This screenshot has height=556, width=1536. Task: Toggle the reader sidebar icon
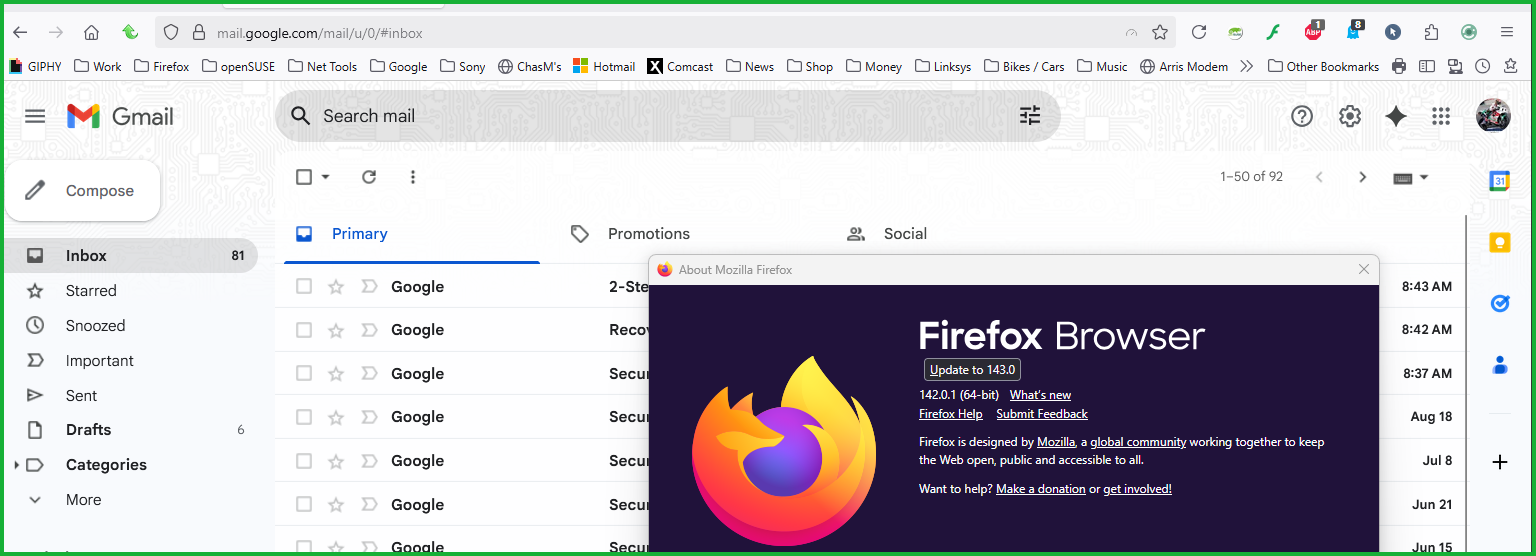[1427, 66]
